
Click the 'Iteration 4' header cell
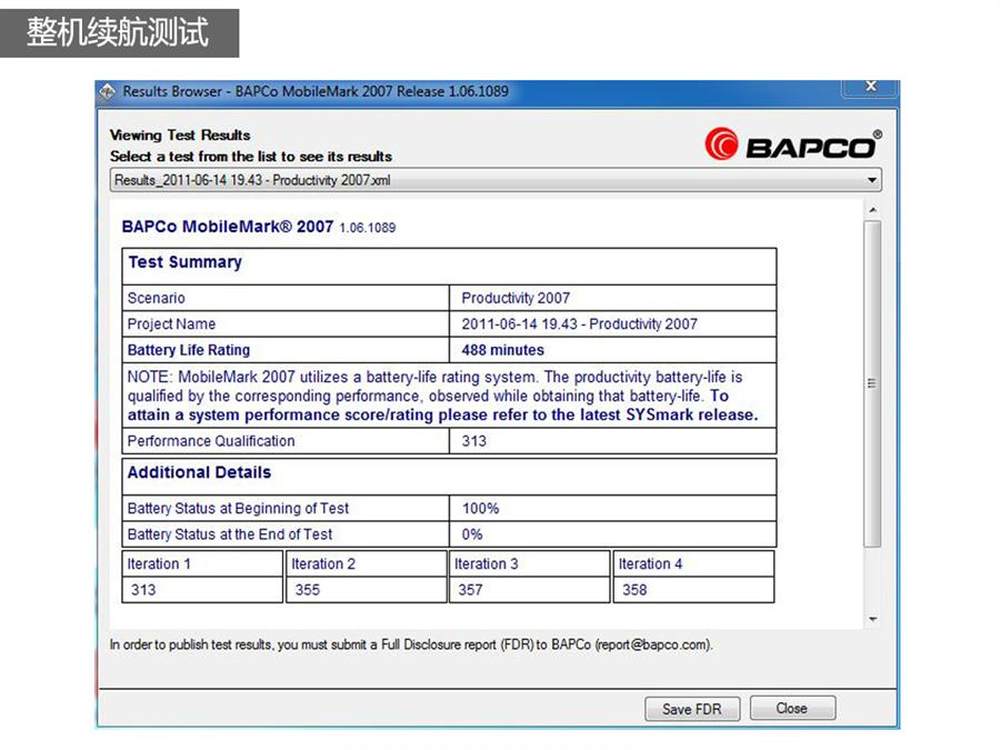(694, 564)
